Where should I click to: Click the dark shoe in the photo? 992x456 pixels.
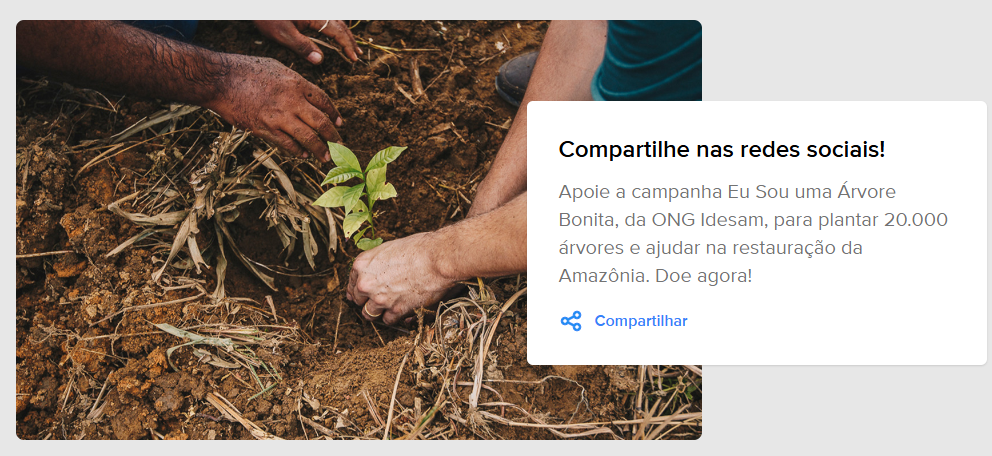[x=518, y=78]
